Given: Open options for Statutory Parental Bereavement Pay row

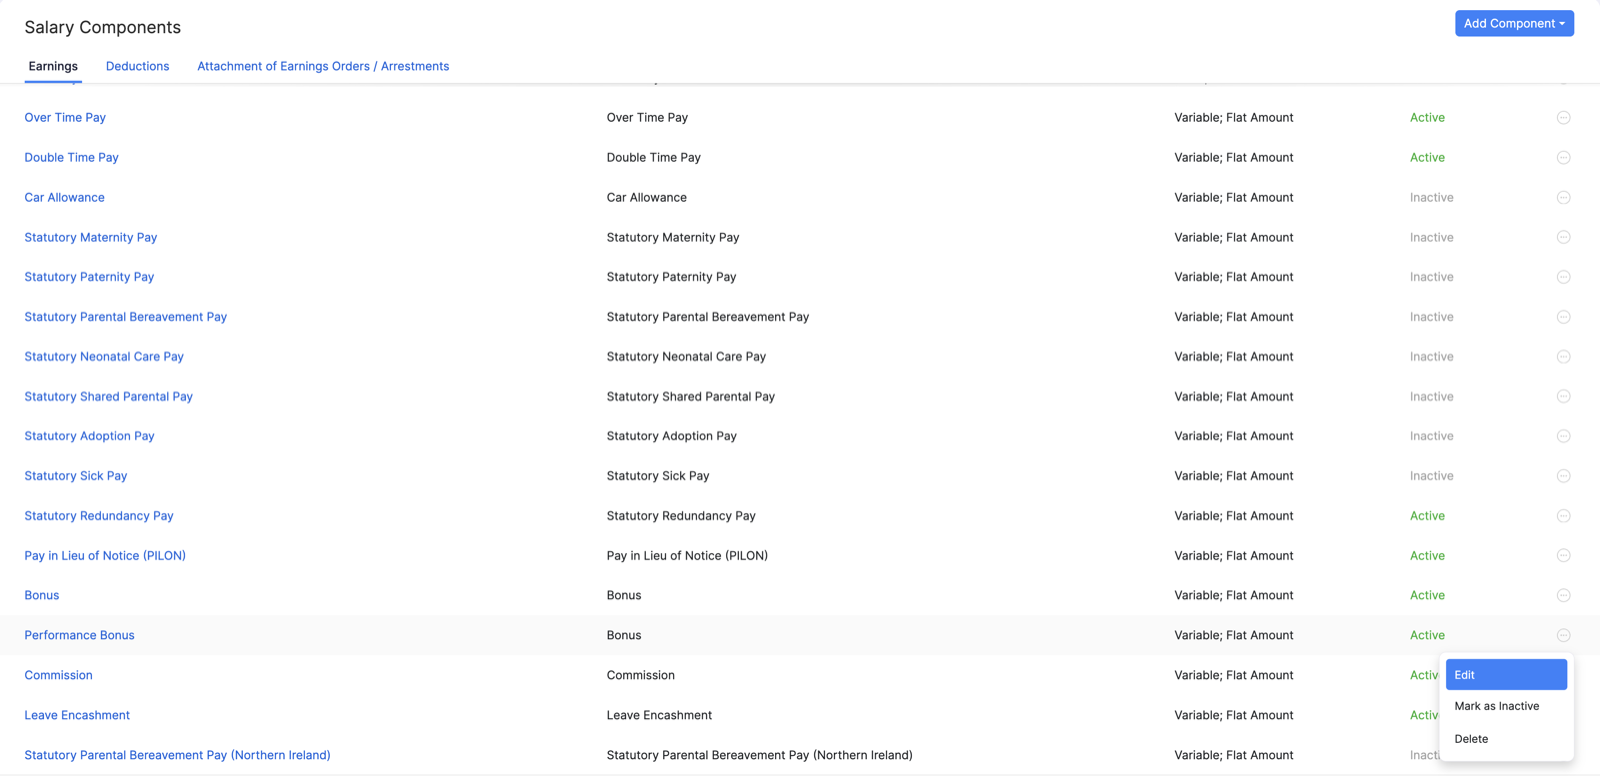Looking at the screenshot, I should (1563, 317).
